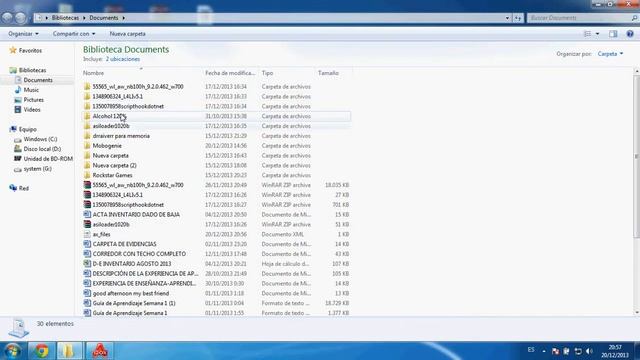Screen dimensions: 640x360
Task: Click the refresh button beside address bar
Action: tap(518, 18)
